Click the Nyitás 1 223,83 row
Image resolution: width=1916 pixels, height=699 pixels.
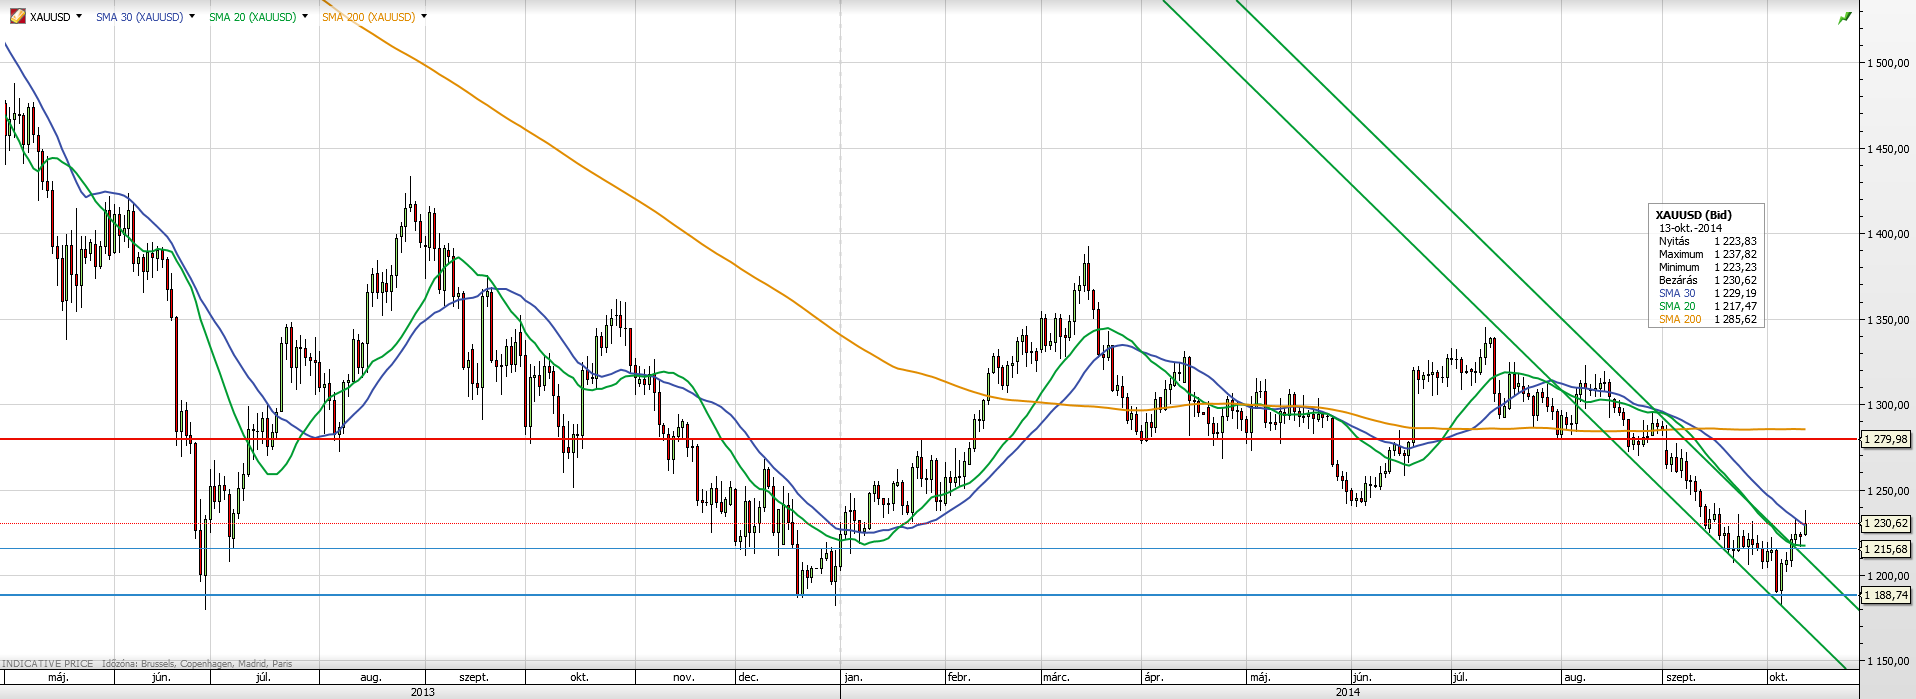(x=1707, y=241)
